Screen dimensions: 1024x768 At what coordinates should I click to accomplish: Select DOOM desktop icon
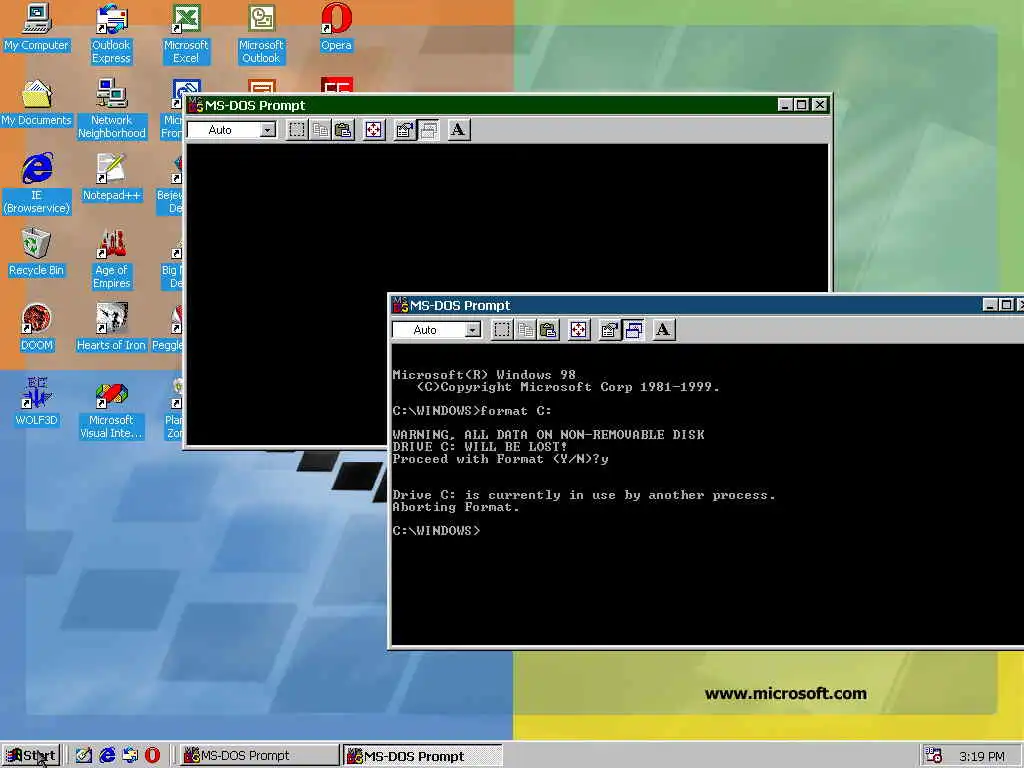[x=37, y=327]
